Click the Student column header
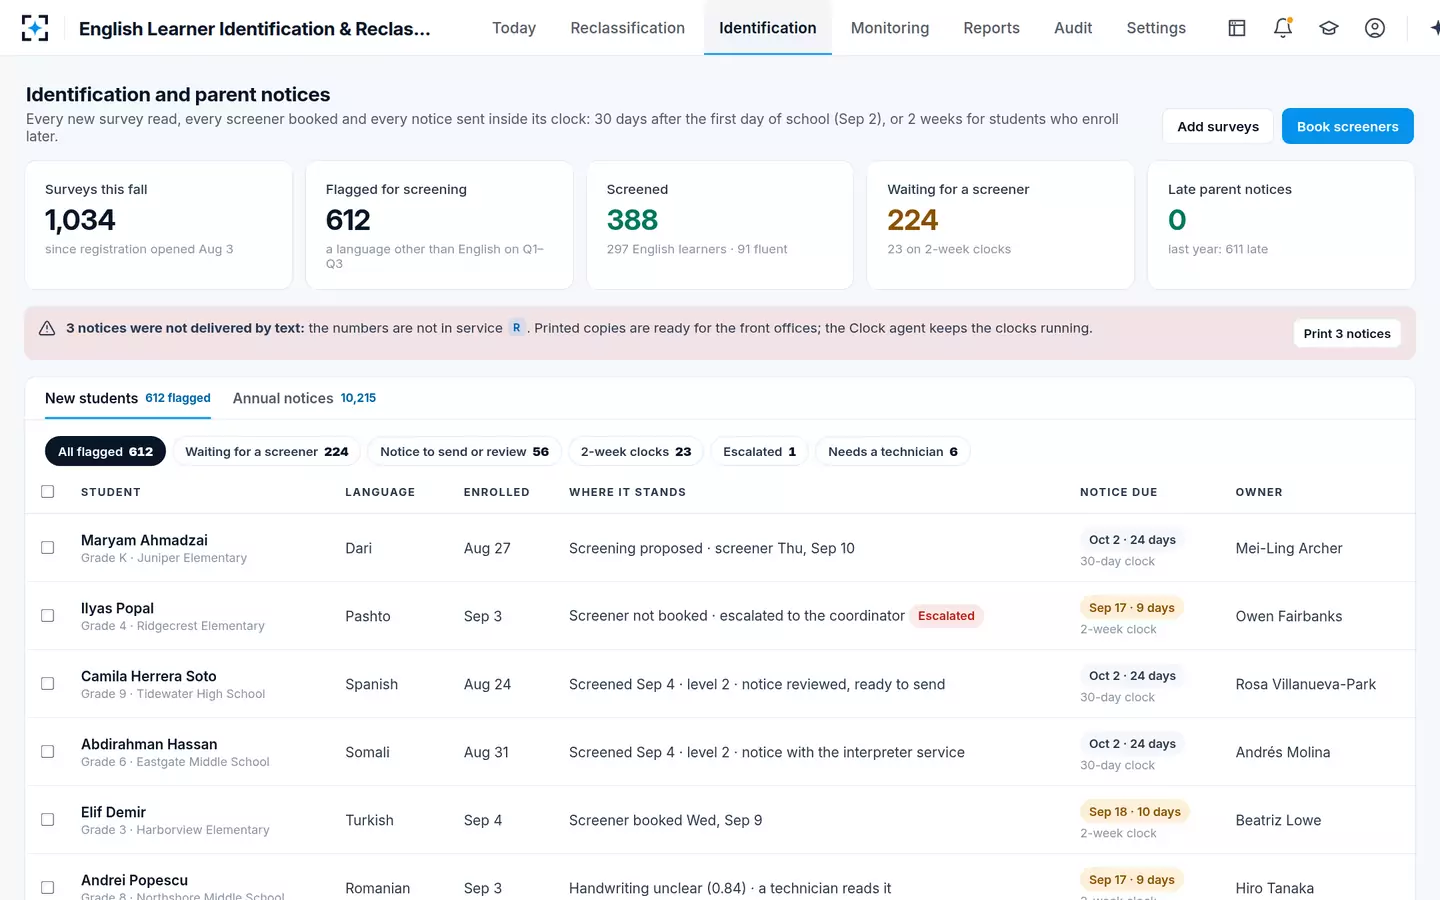1440x900 pixels. (x=111, y=492)
